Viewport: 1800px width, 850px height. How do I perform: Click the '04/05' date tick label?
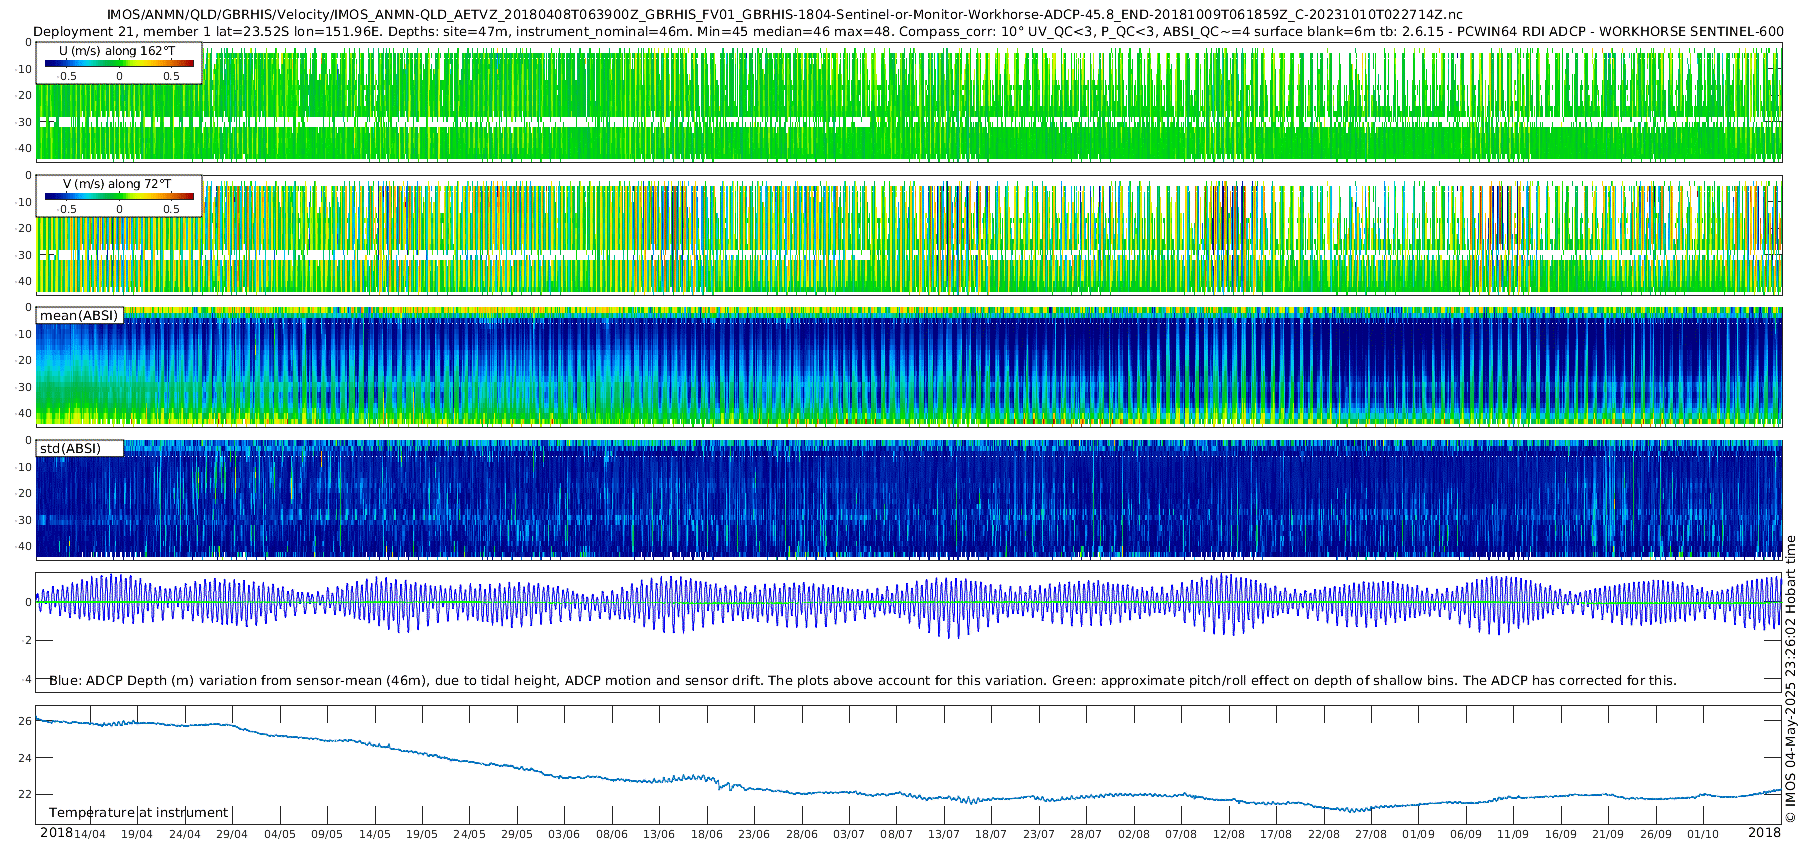[x=279, y=834]
